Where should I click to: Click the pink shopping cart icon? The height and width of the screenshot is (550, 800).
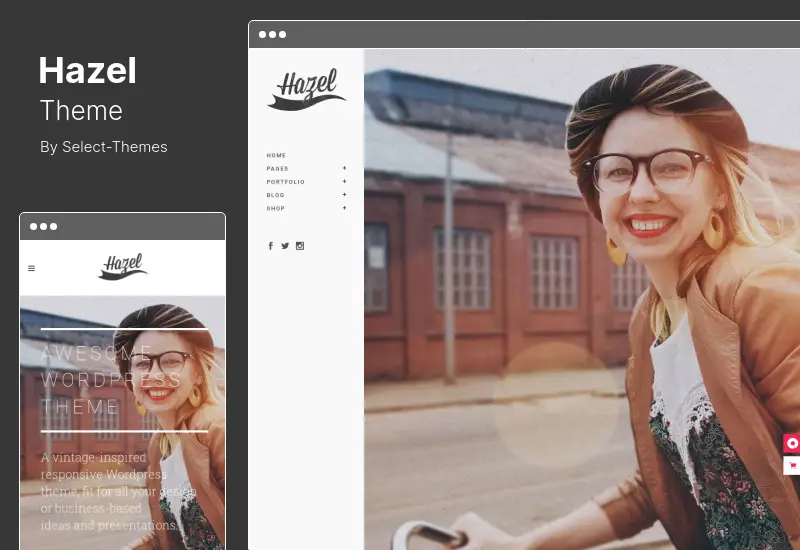click(x=792, y=465)
